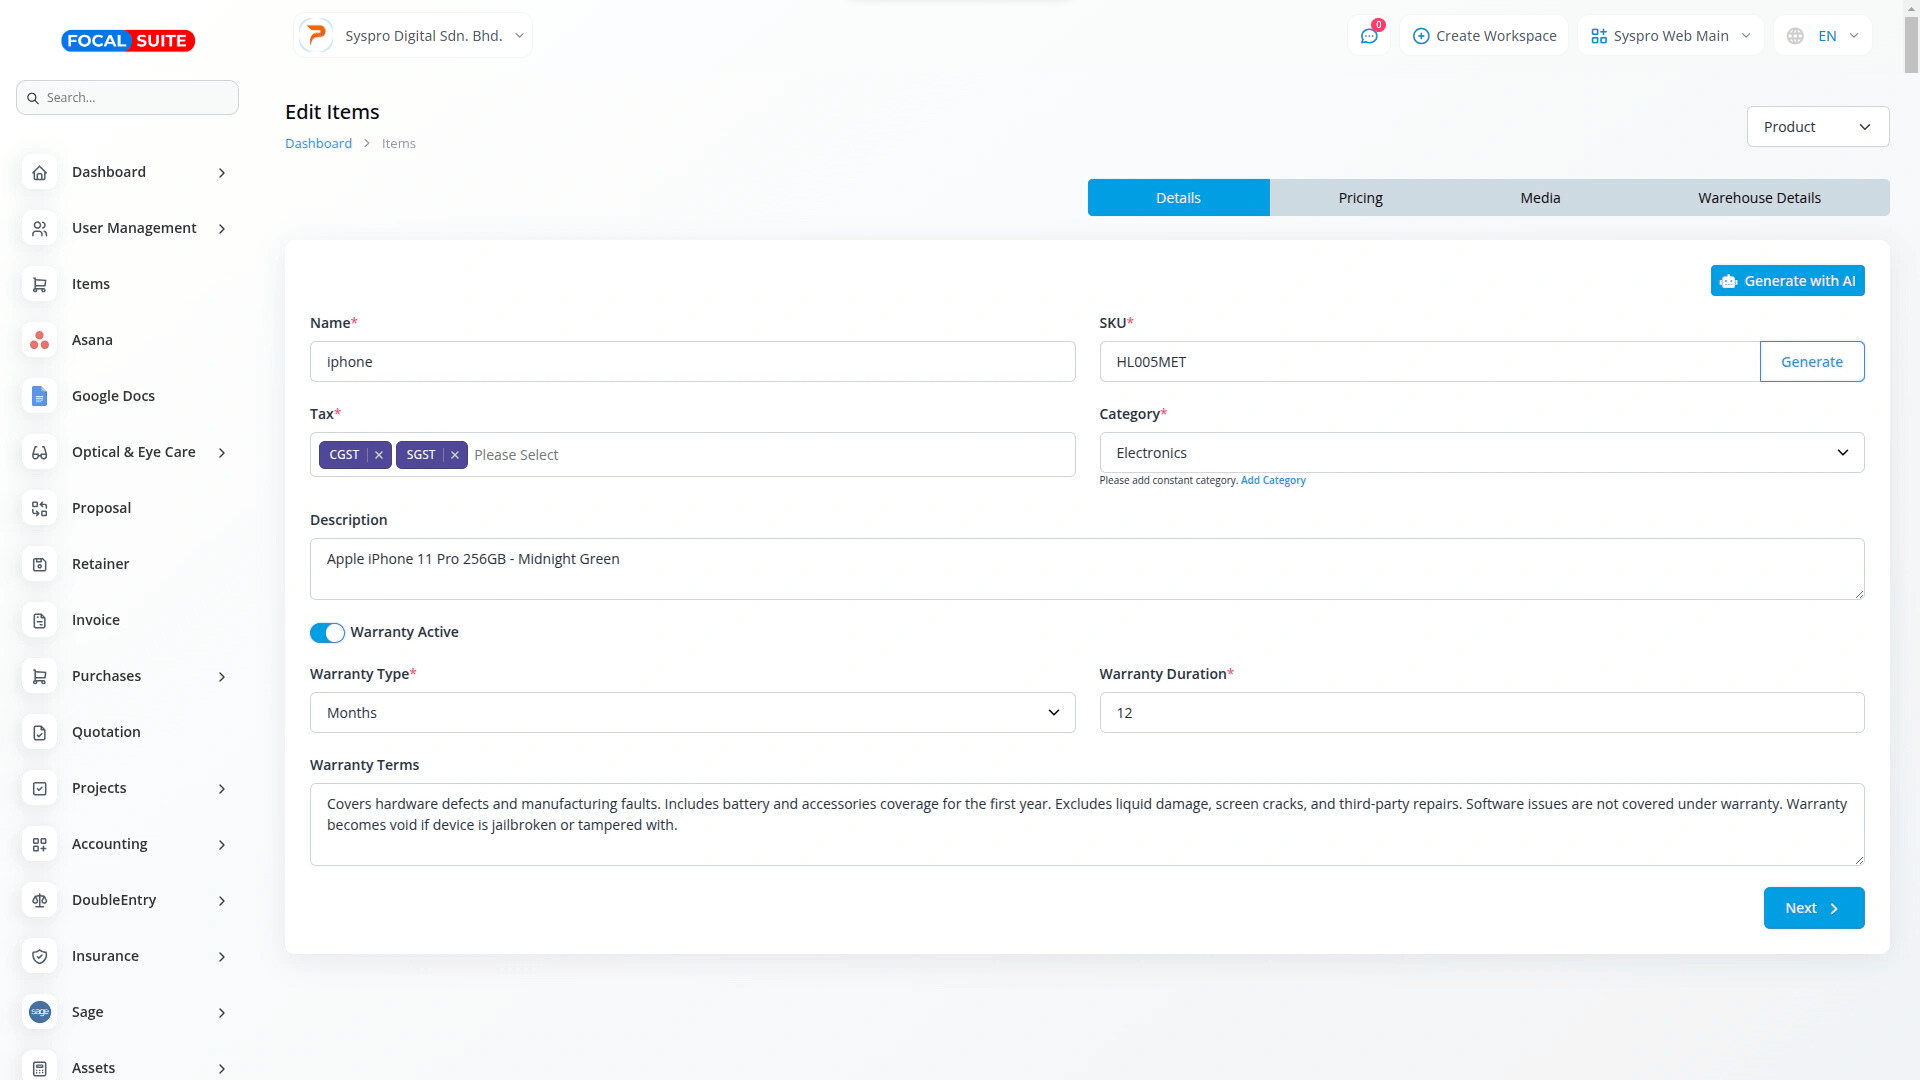This screenshot has height=1080, width=1920.
Task: Remove the CGST tax tag
Action: pyautogui.click(x=379, y=455)
